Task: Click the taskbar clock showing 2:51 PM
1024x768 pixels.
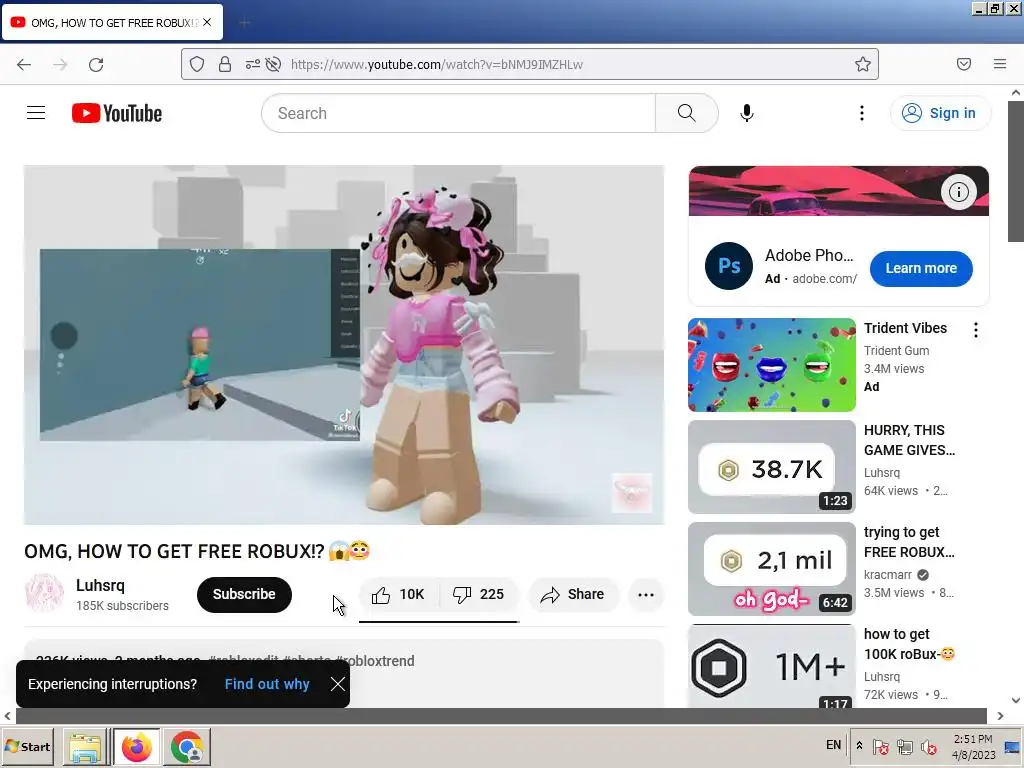Action: point(973,746)
